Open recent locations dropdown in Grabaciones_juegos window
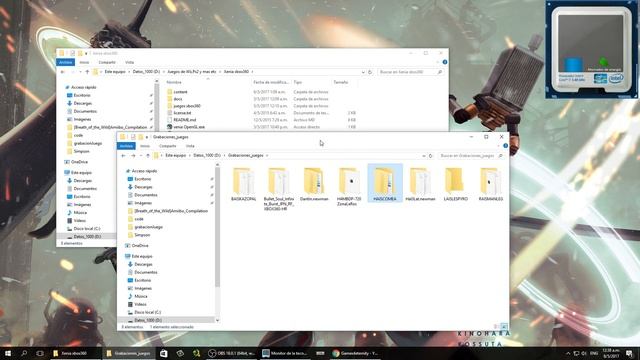This screenshot has height=360, width=640. (x=141, y=156)
